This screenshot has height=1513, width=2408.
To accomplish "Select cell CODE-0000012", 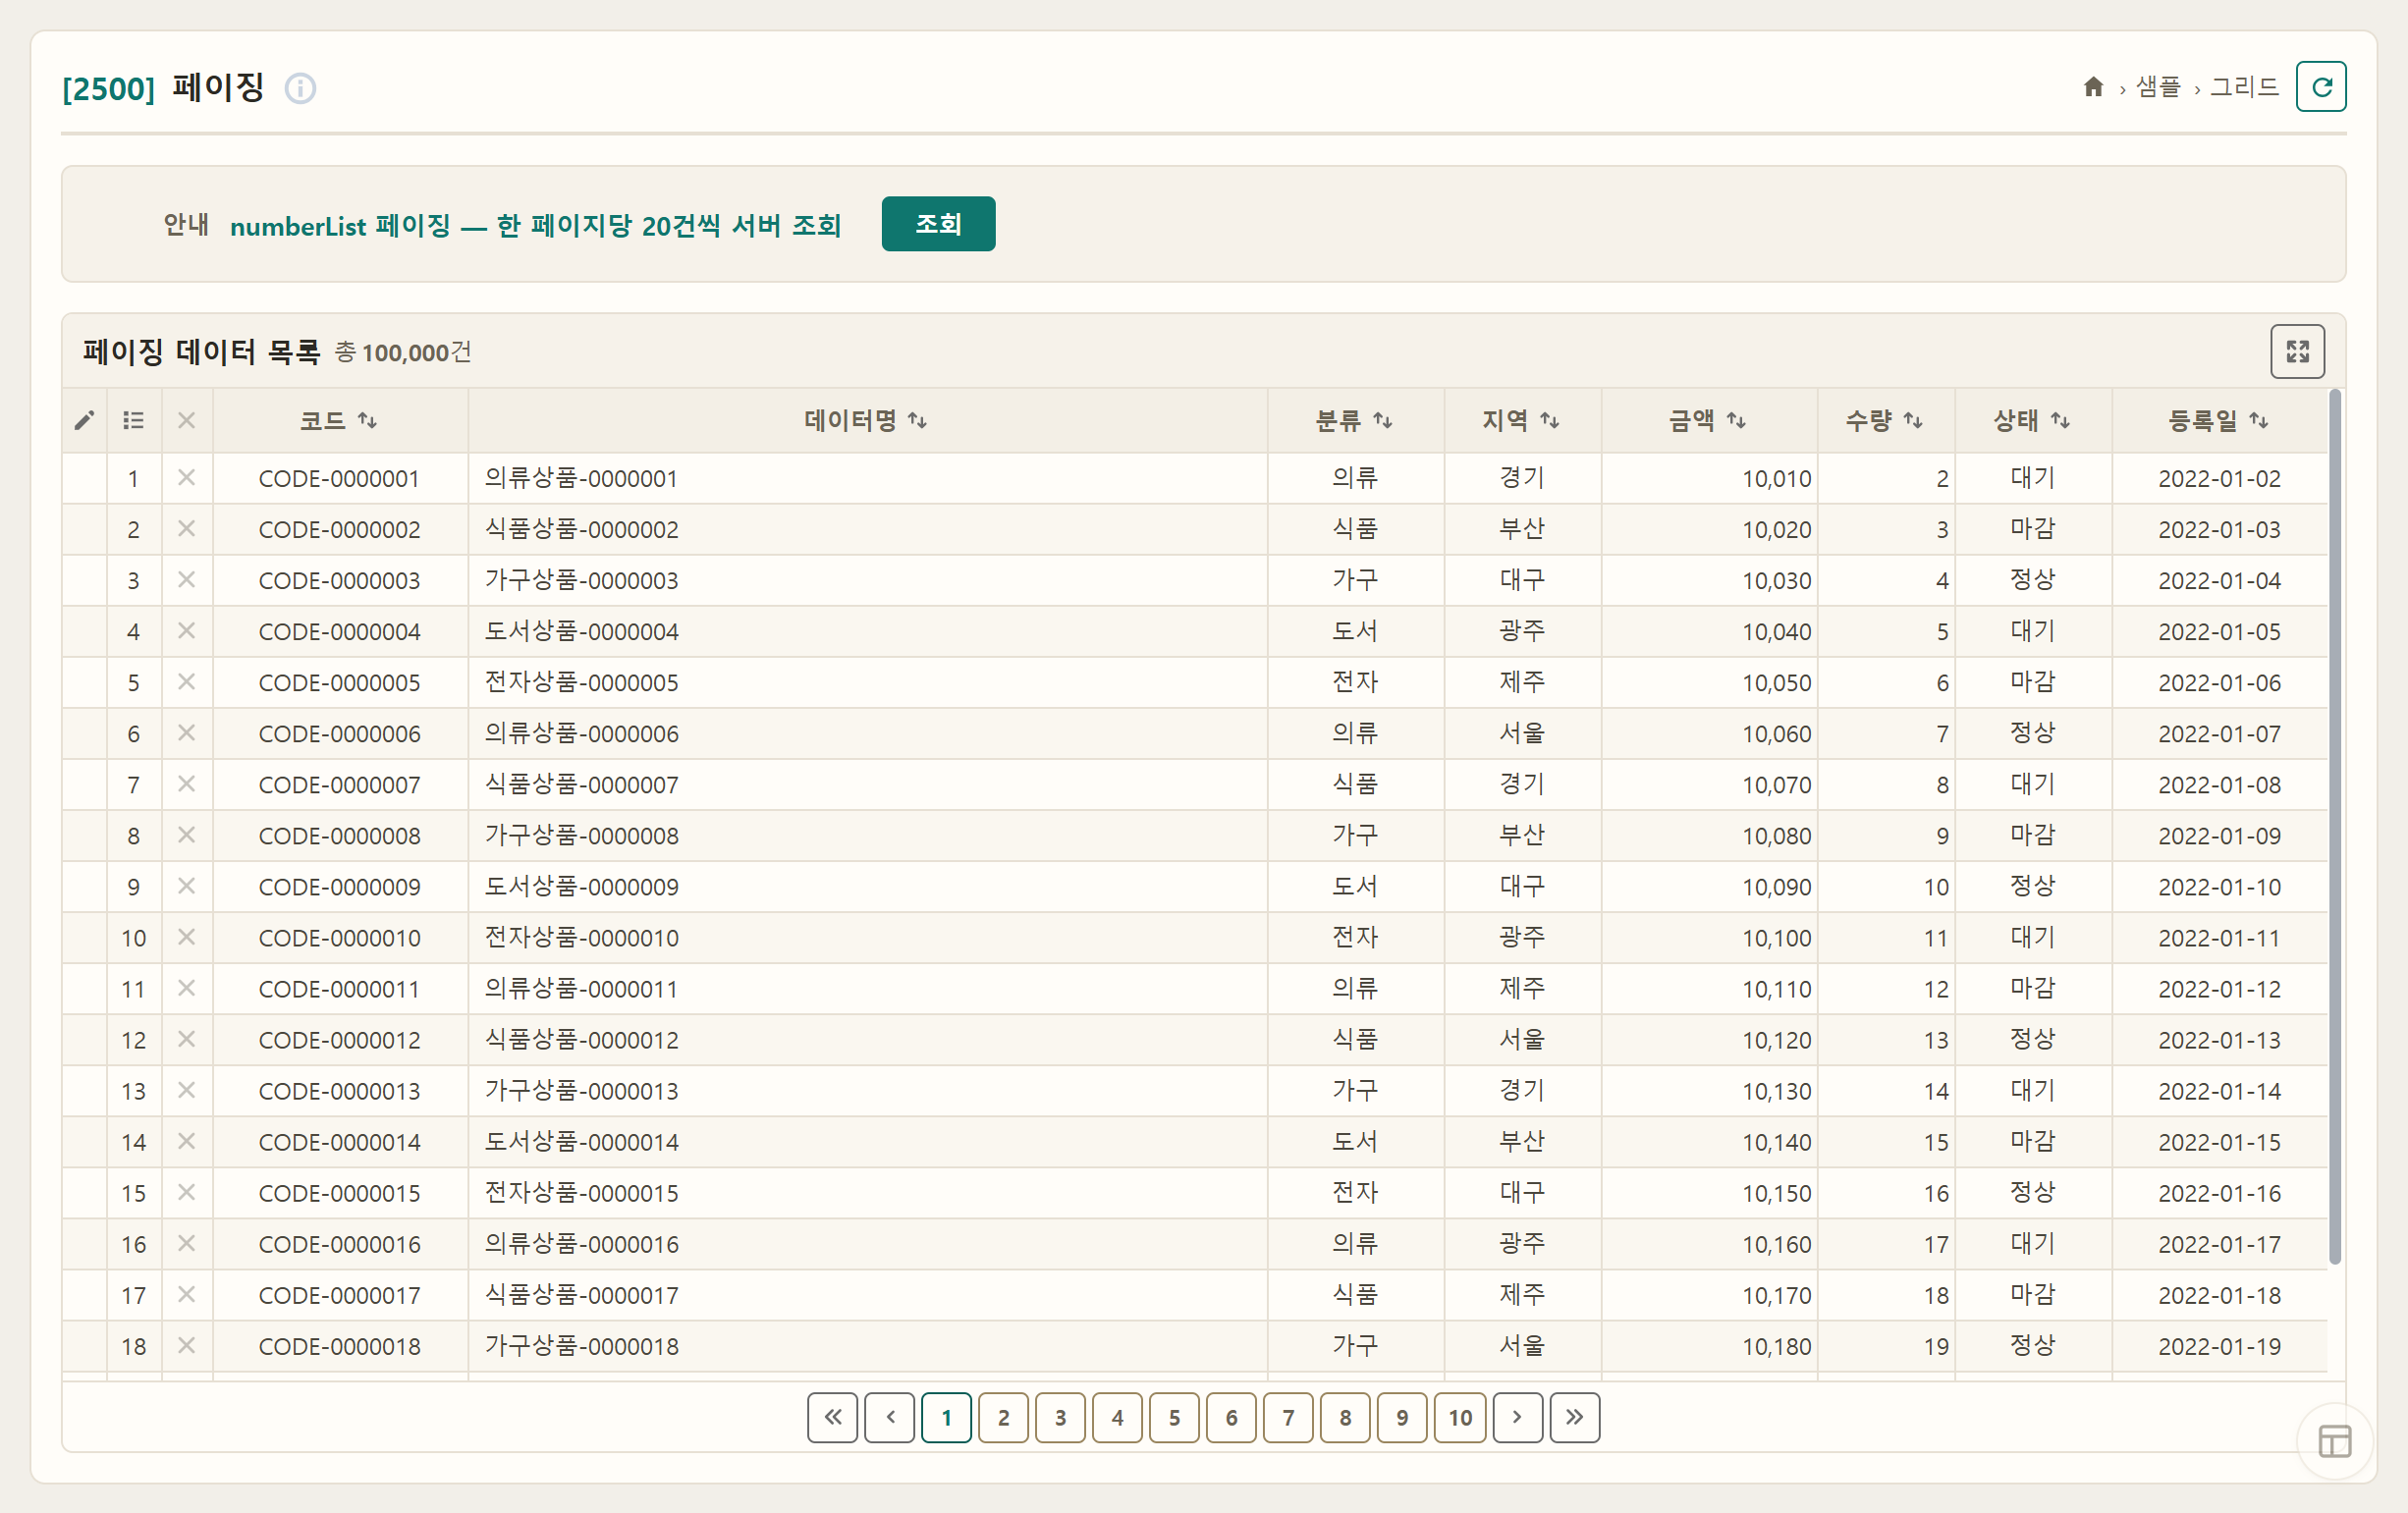I will tap(339, 1039).
